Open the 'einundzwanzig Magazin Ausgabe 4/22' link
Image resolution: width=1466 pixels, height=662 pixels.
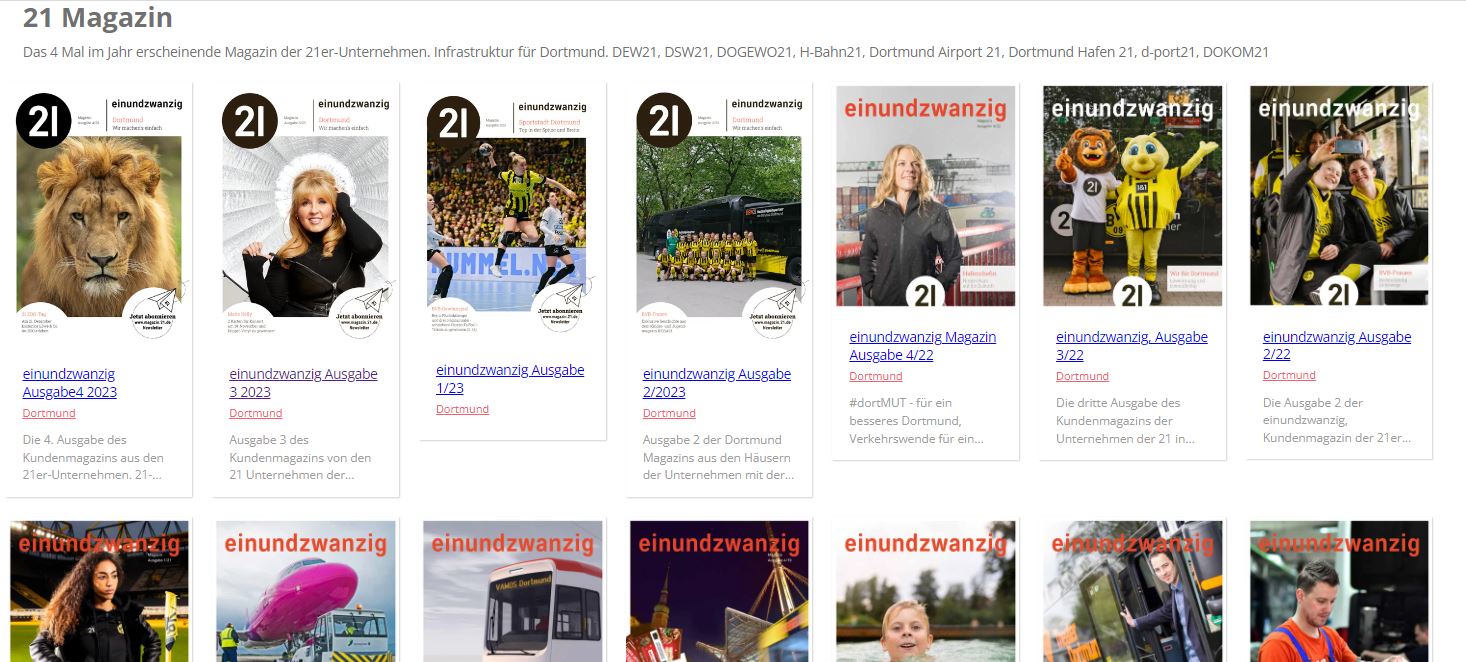[923, 346]
